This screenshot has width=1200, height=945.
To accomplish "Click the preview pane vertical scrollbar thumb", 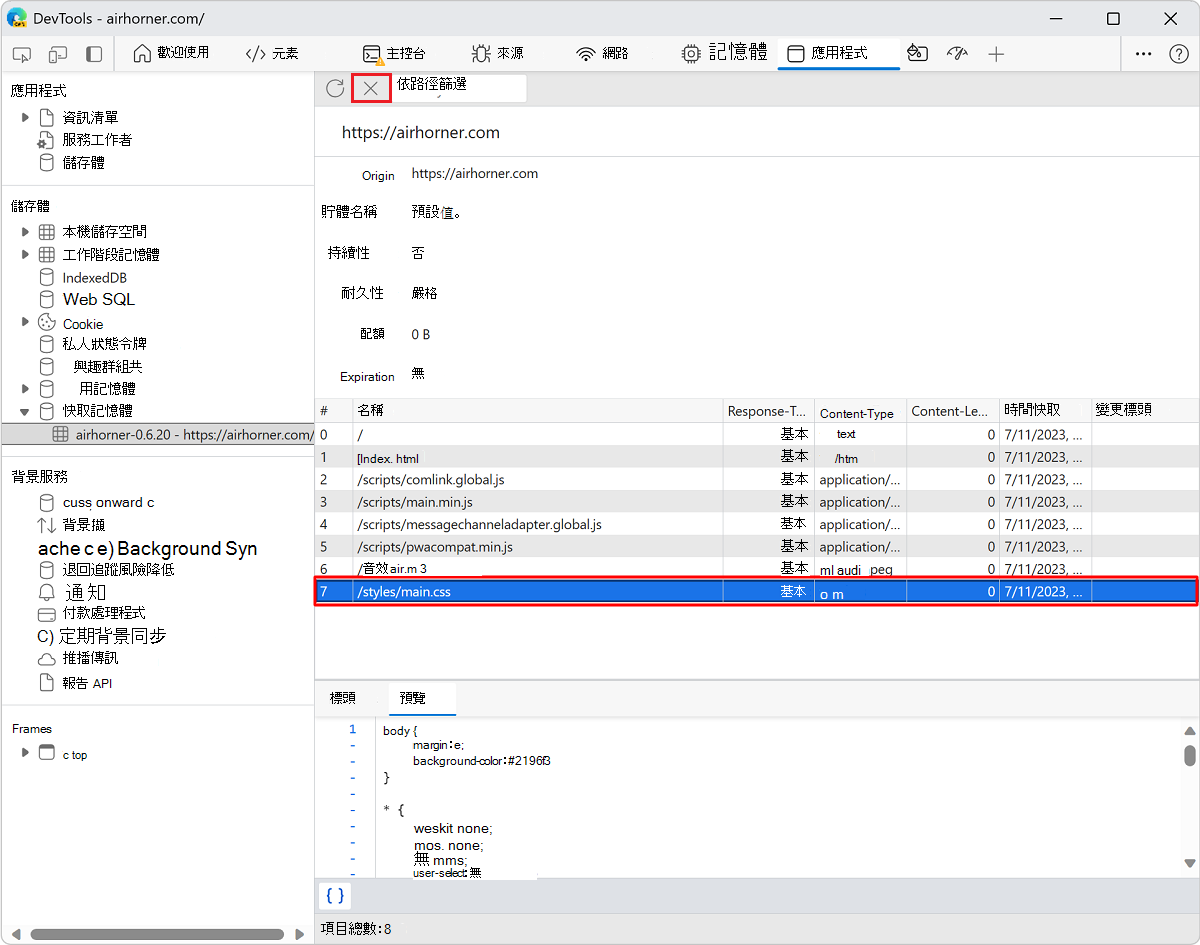I will pos(1190,755).
